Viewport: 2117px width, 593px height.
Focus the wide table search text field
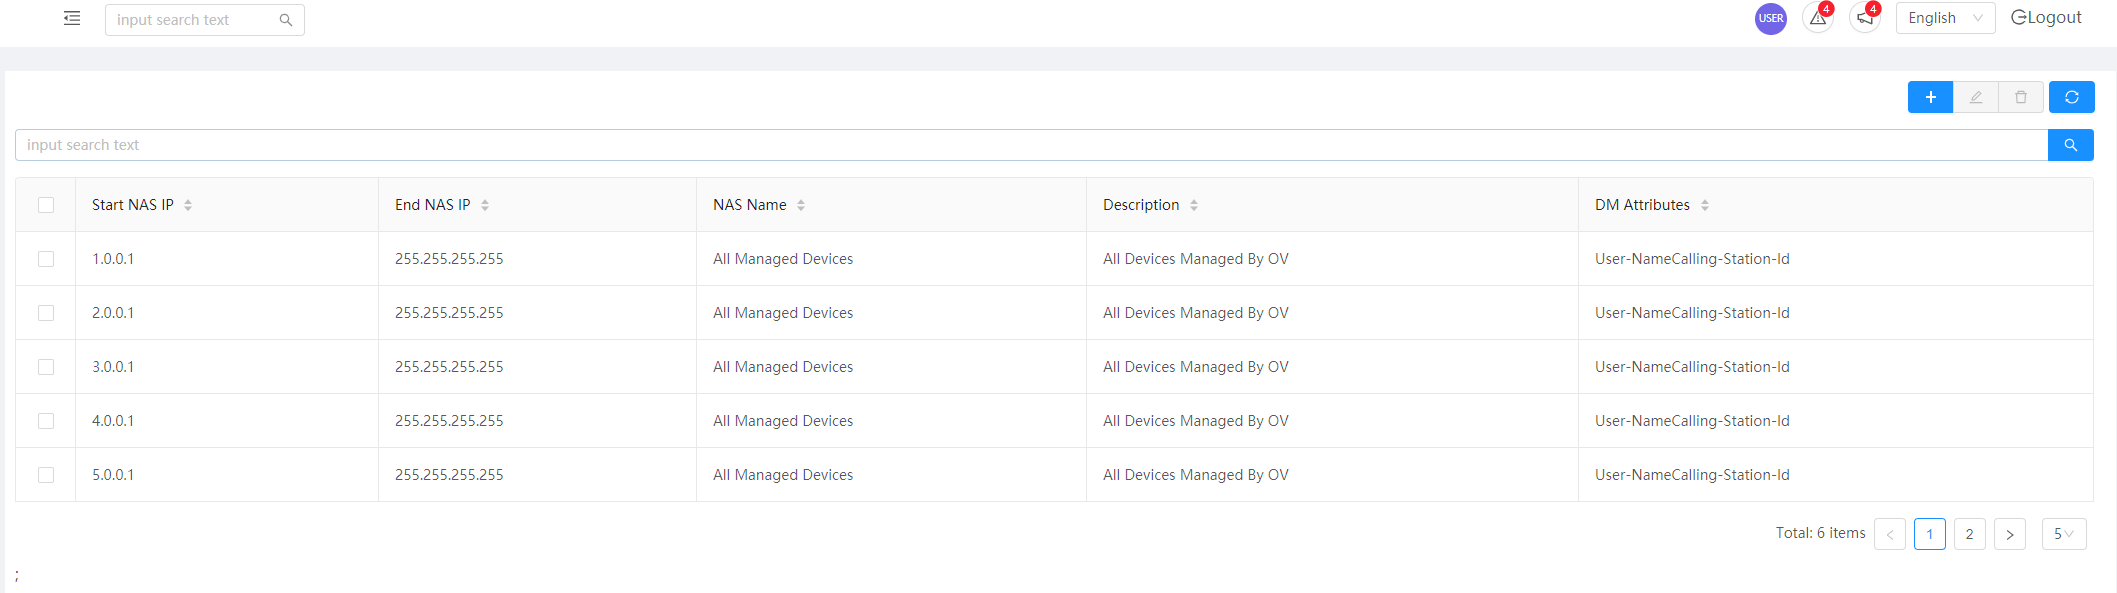[1031, 145]
